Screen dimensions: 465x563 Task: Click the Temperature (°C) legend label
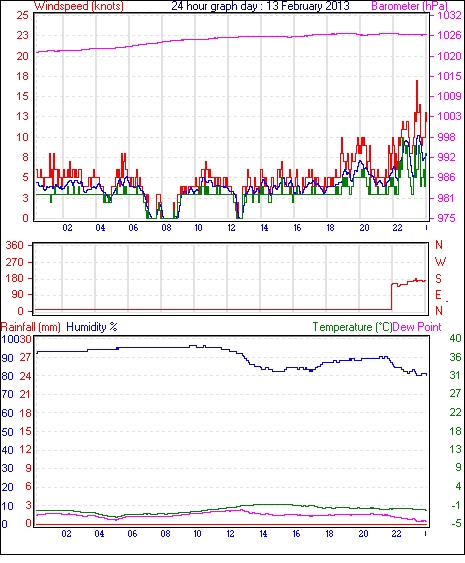point(352,327)
